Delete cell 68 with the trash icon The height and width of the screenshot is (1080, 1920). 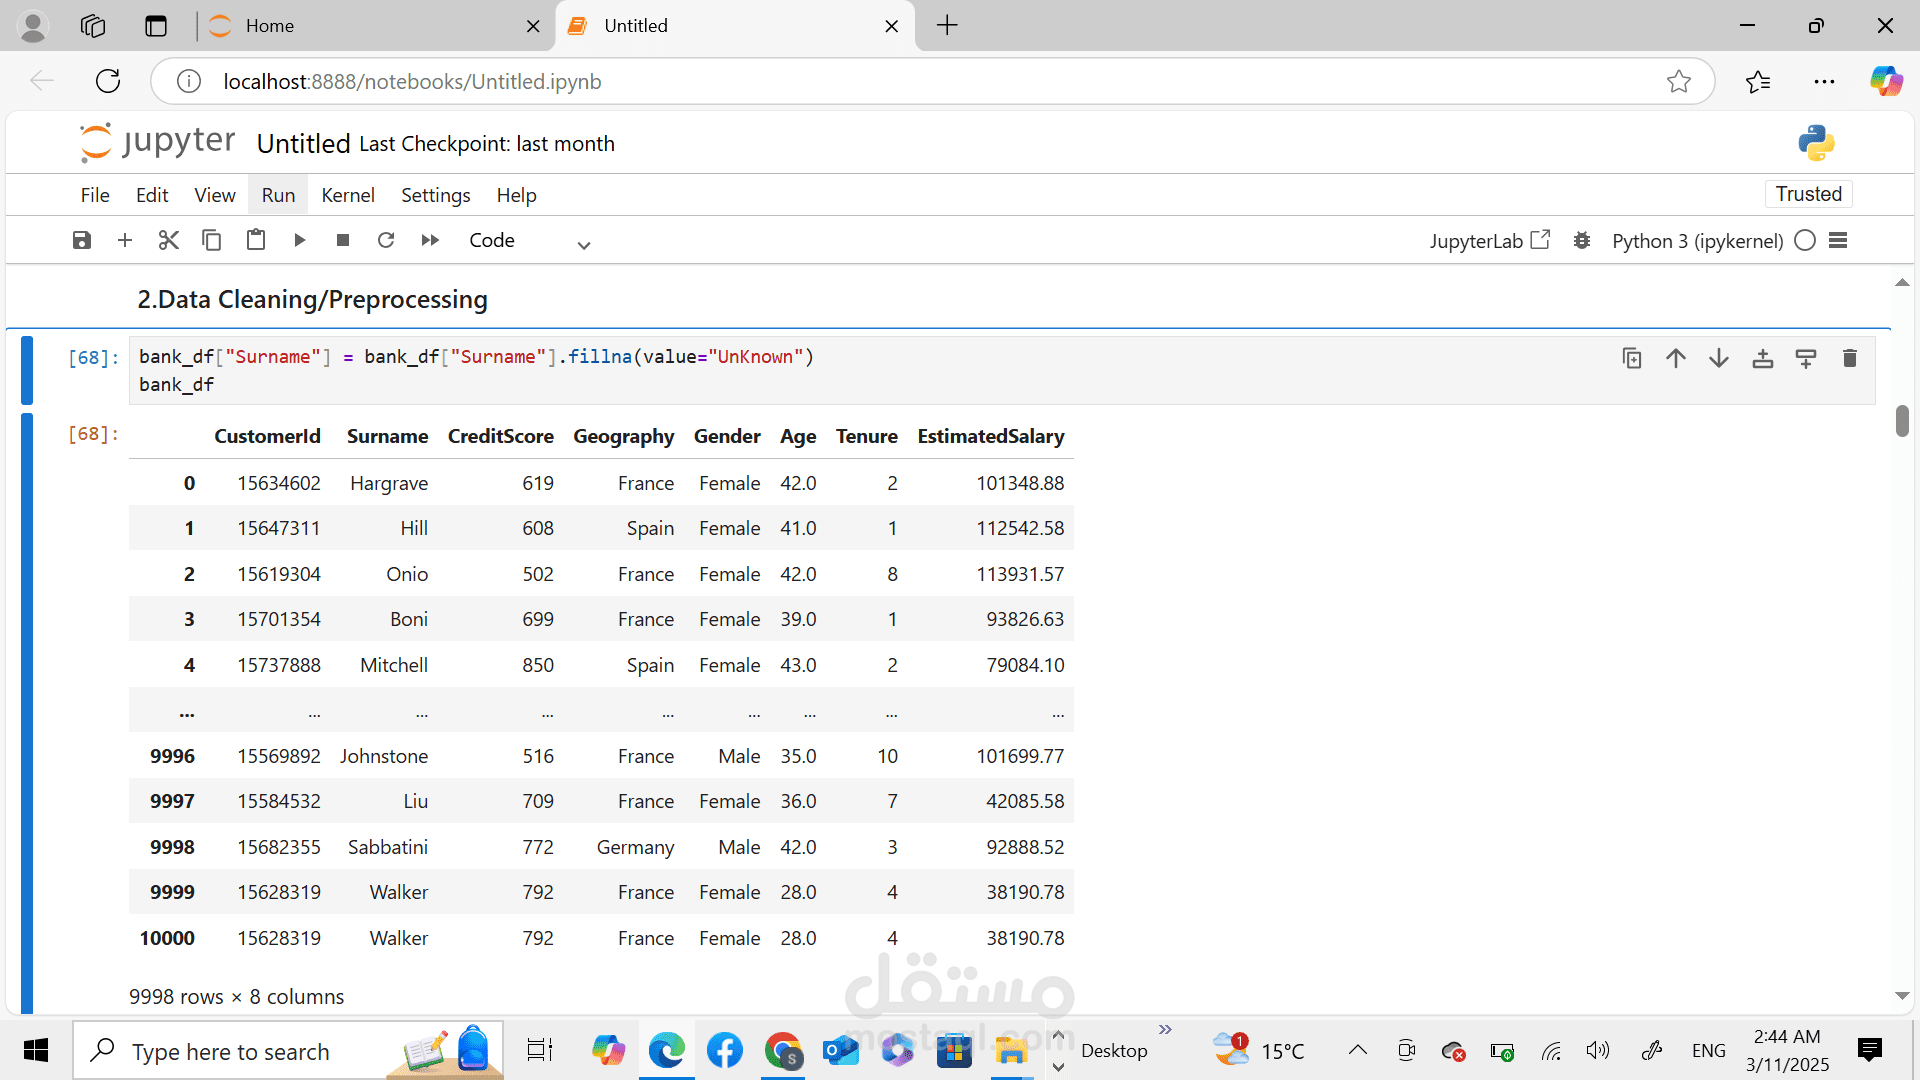click(x=1849, y=358)
